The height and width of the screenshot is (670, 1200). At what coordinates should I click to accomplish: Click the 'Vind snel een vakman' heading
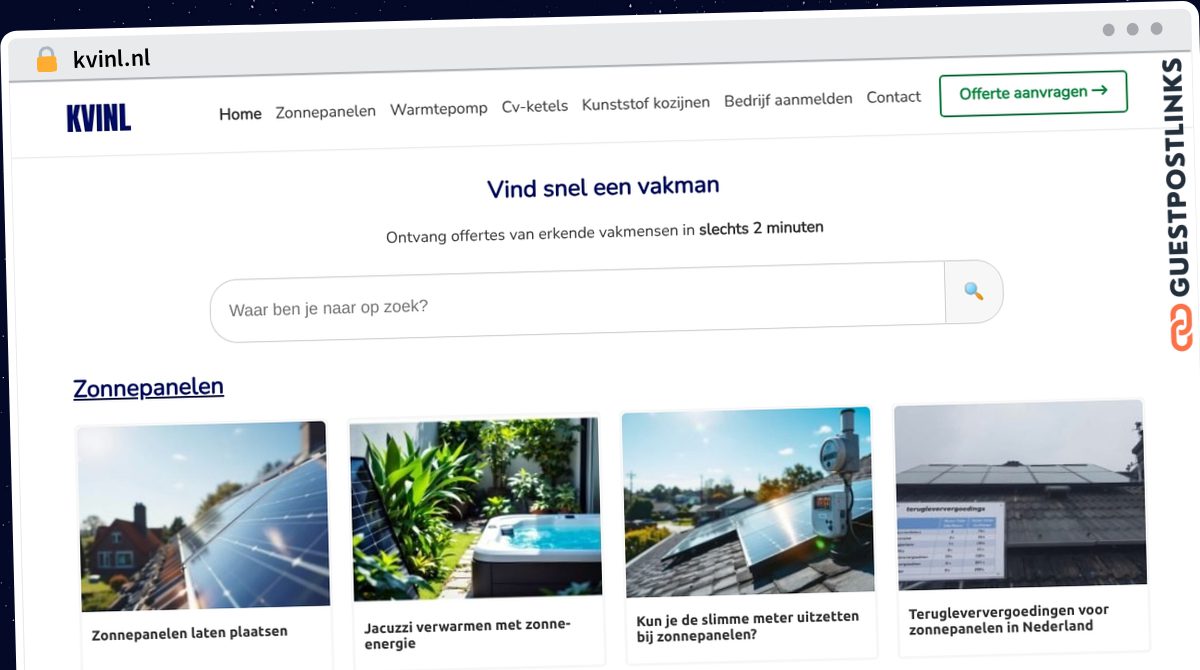coord(603,187)
